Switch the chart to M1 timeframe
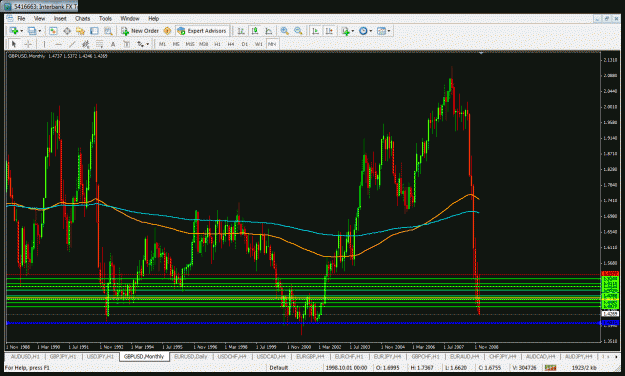This screenshot has height=376, width=625. coord(162,44)
